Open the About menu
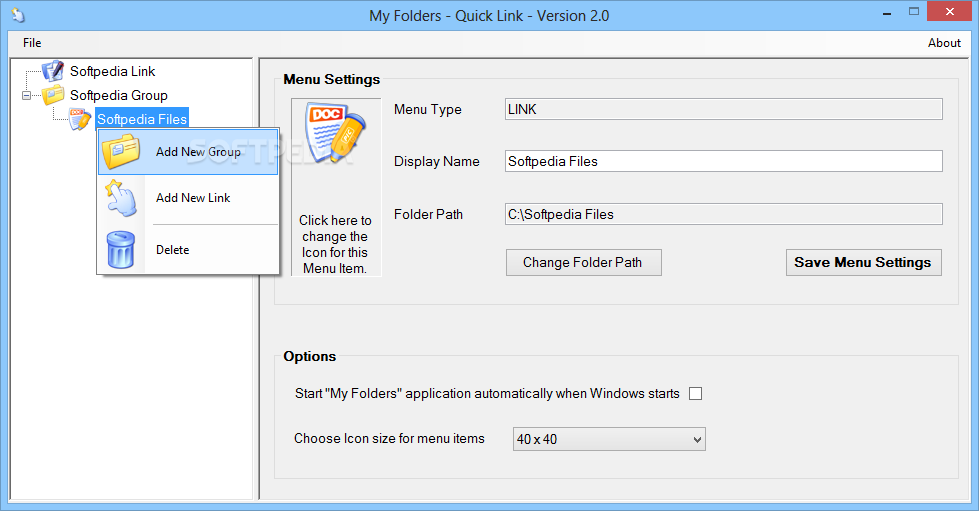Image resolution: width=979 pixels, height=511 pixels. (x=944, y=42)
